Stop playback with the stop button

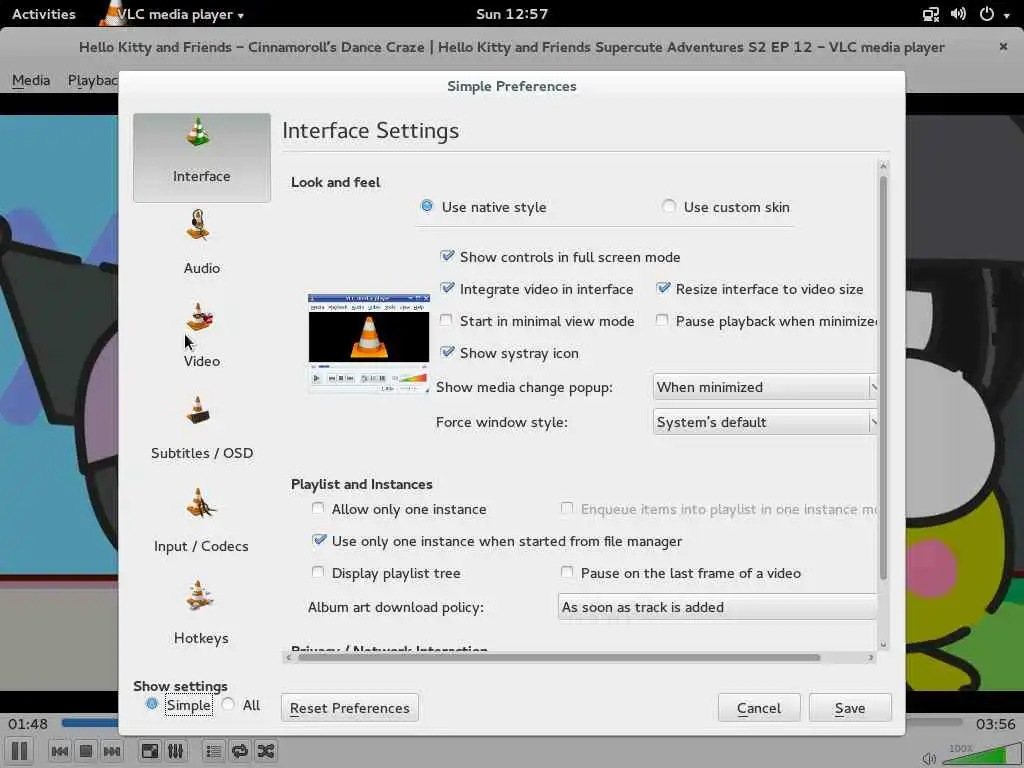tap(86, 751)
